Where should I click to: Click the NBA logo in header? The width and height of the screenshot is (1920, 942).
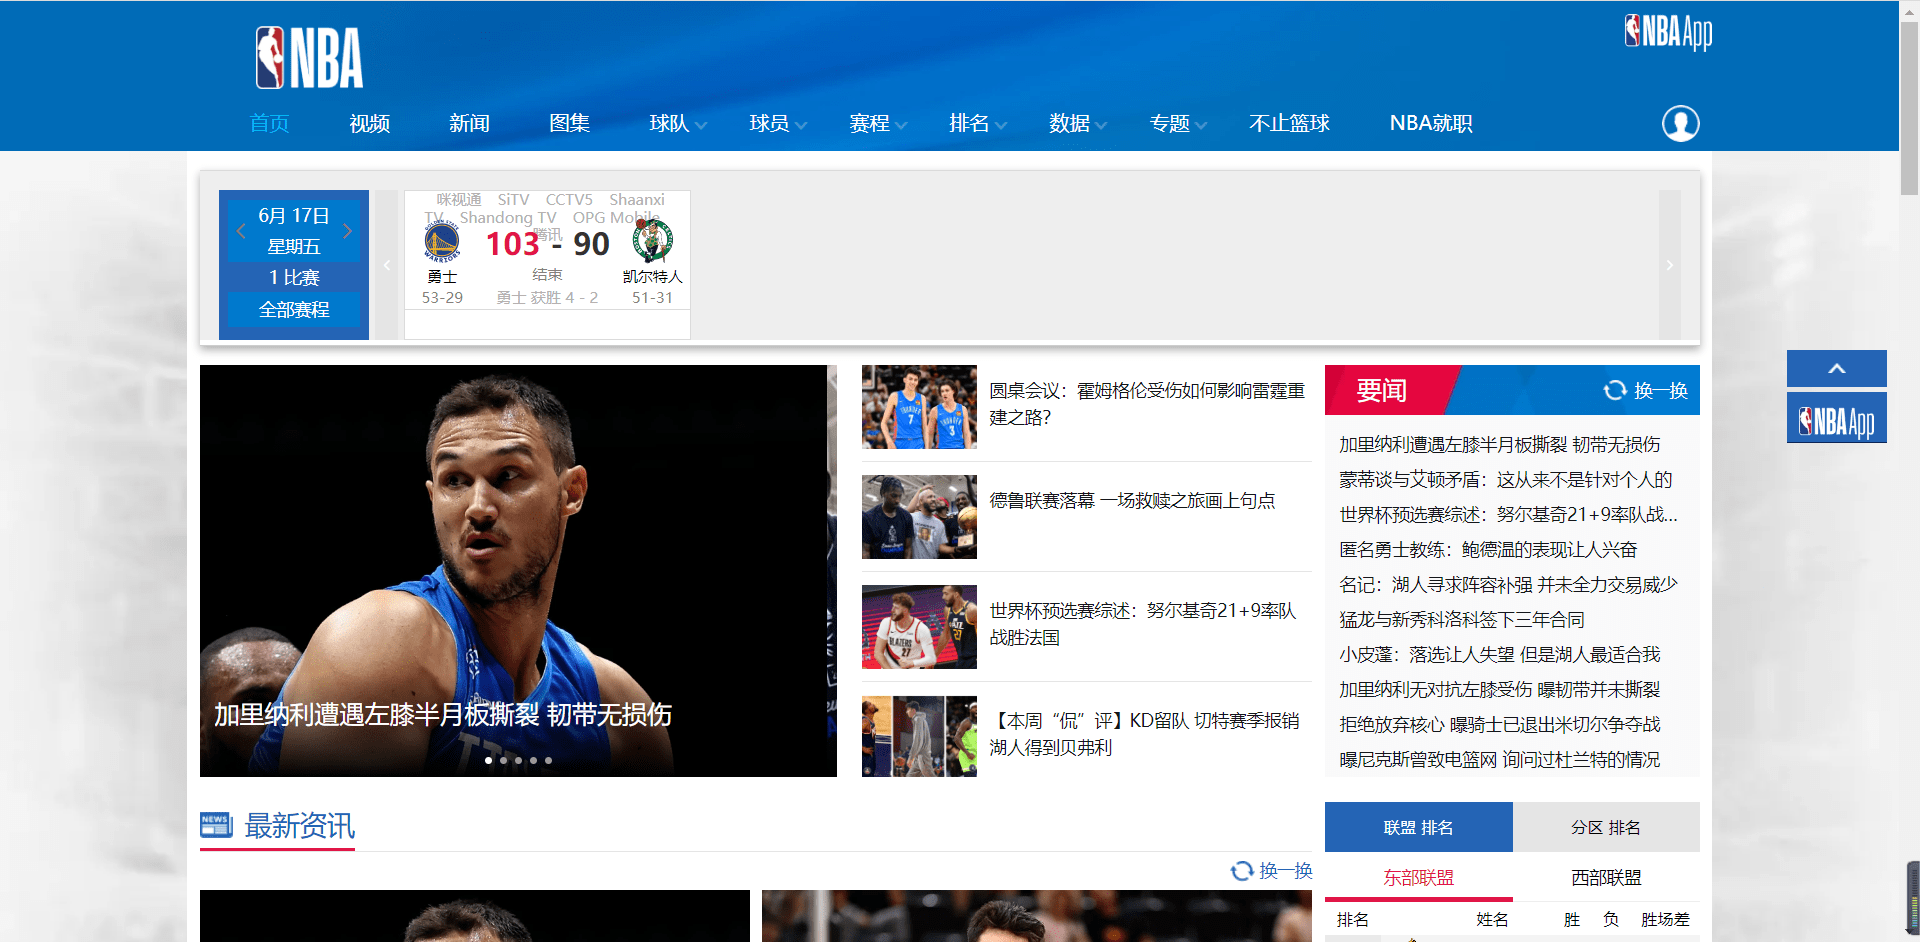point(309,58)
